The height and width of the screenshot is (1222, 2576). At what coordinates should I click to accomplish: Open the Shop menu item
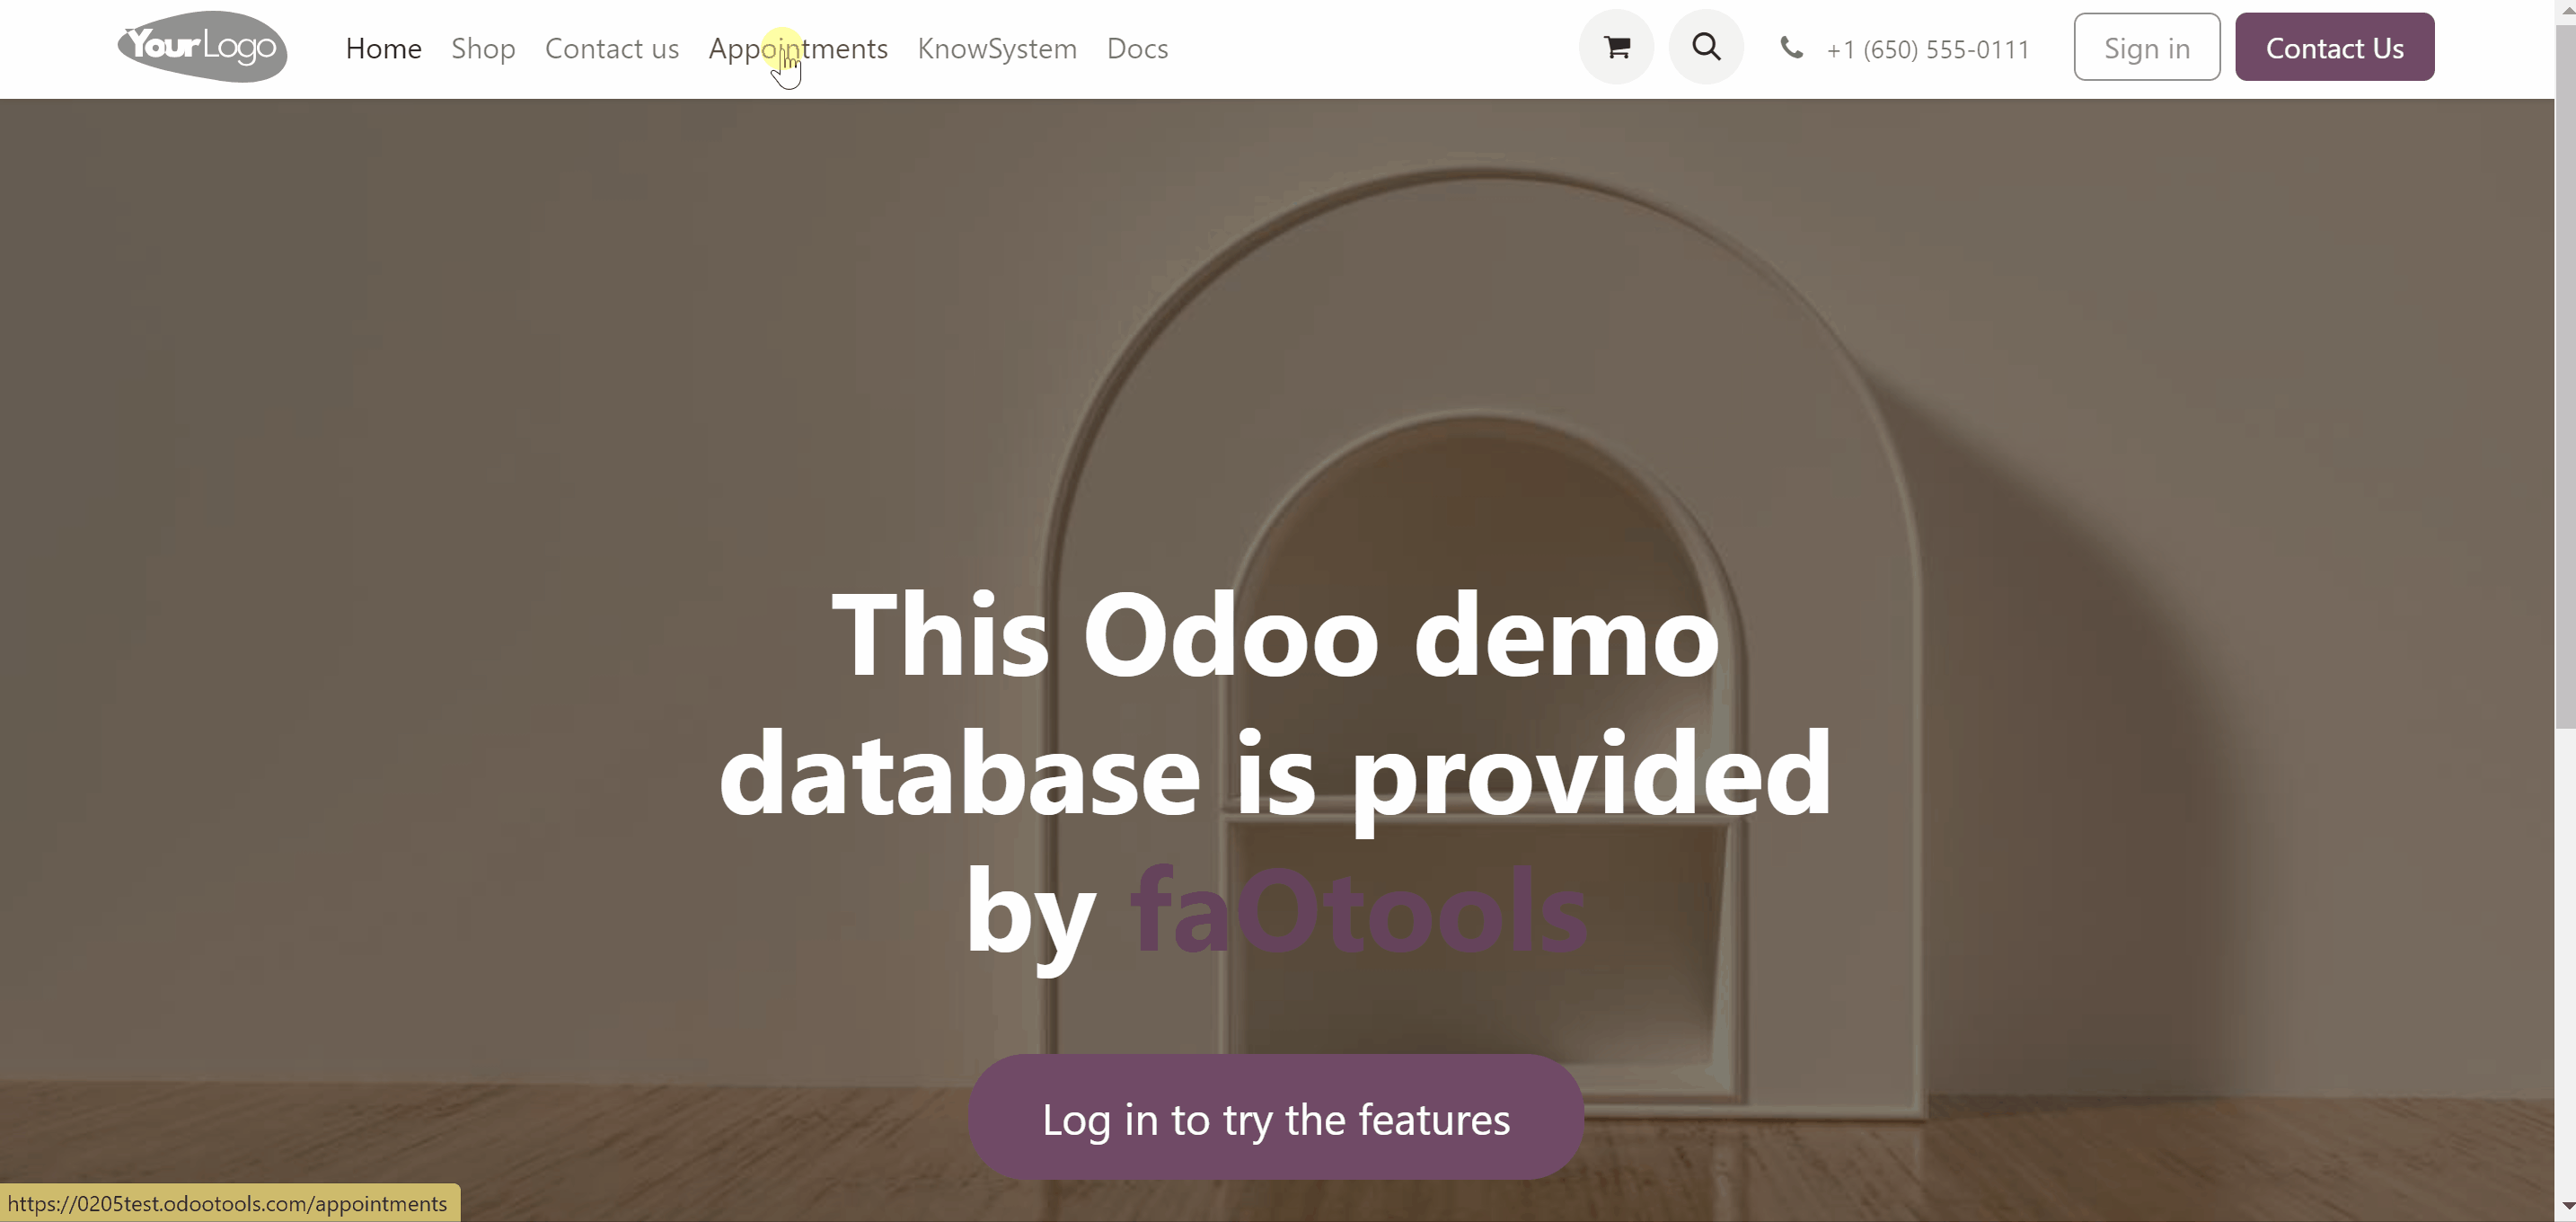coord(483,48)
